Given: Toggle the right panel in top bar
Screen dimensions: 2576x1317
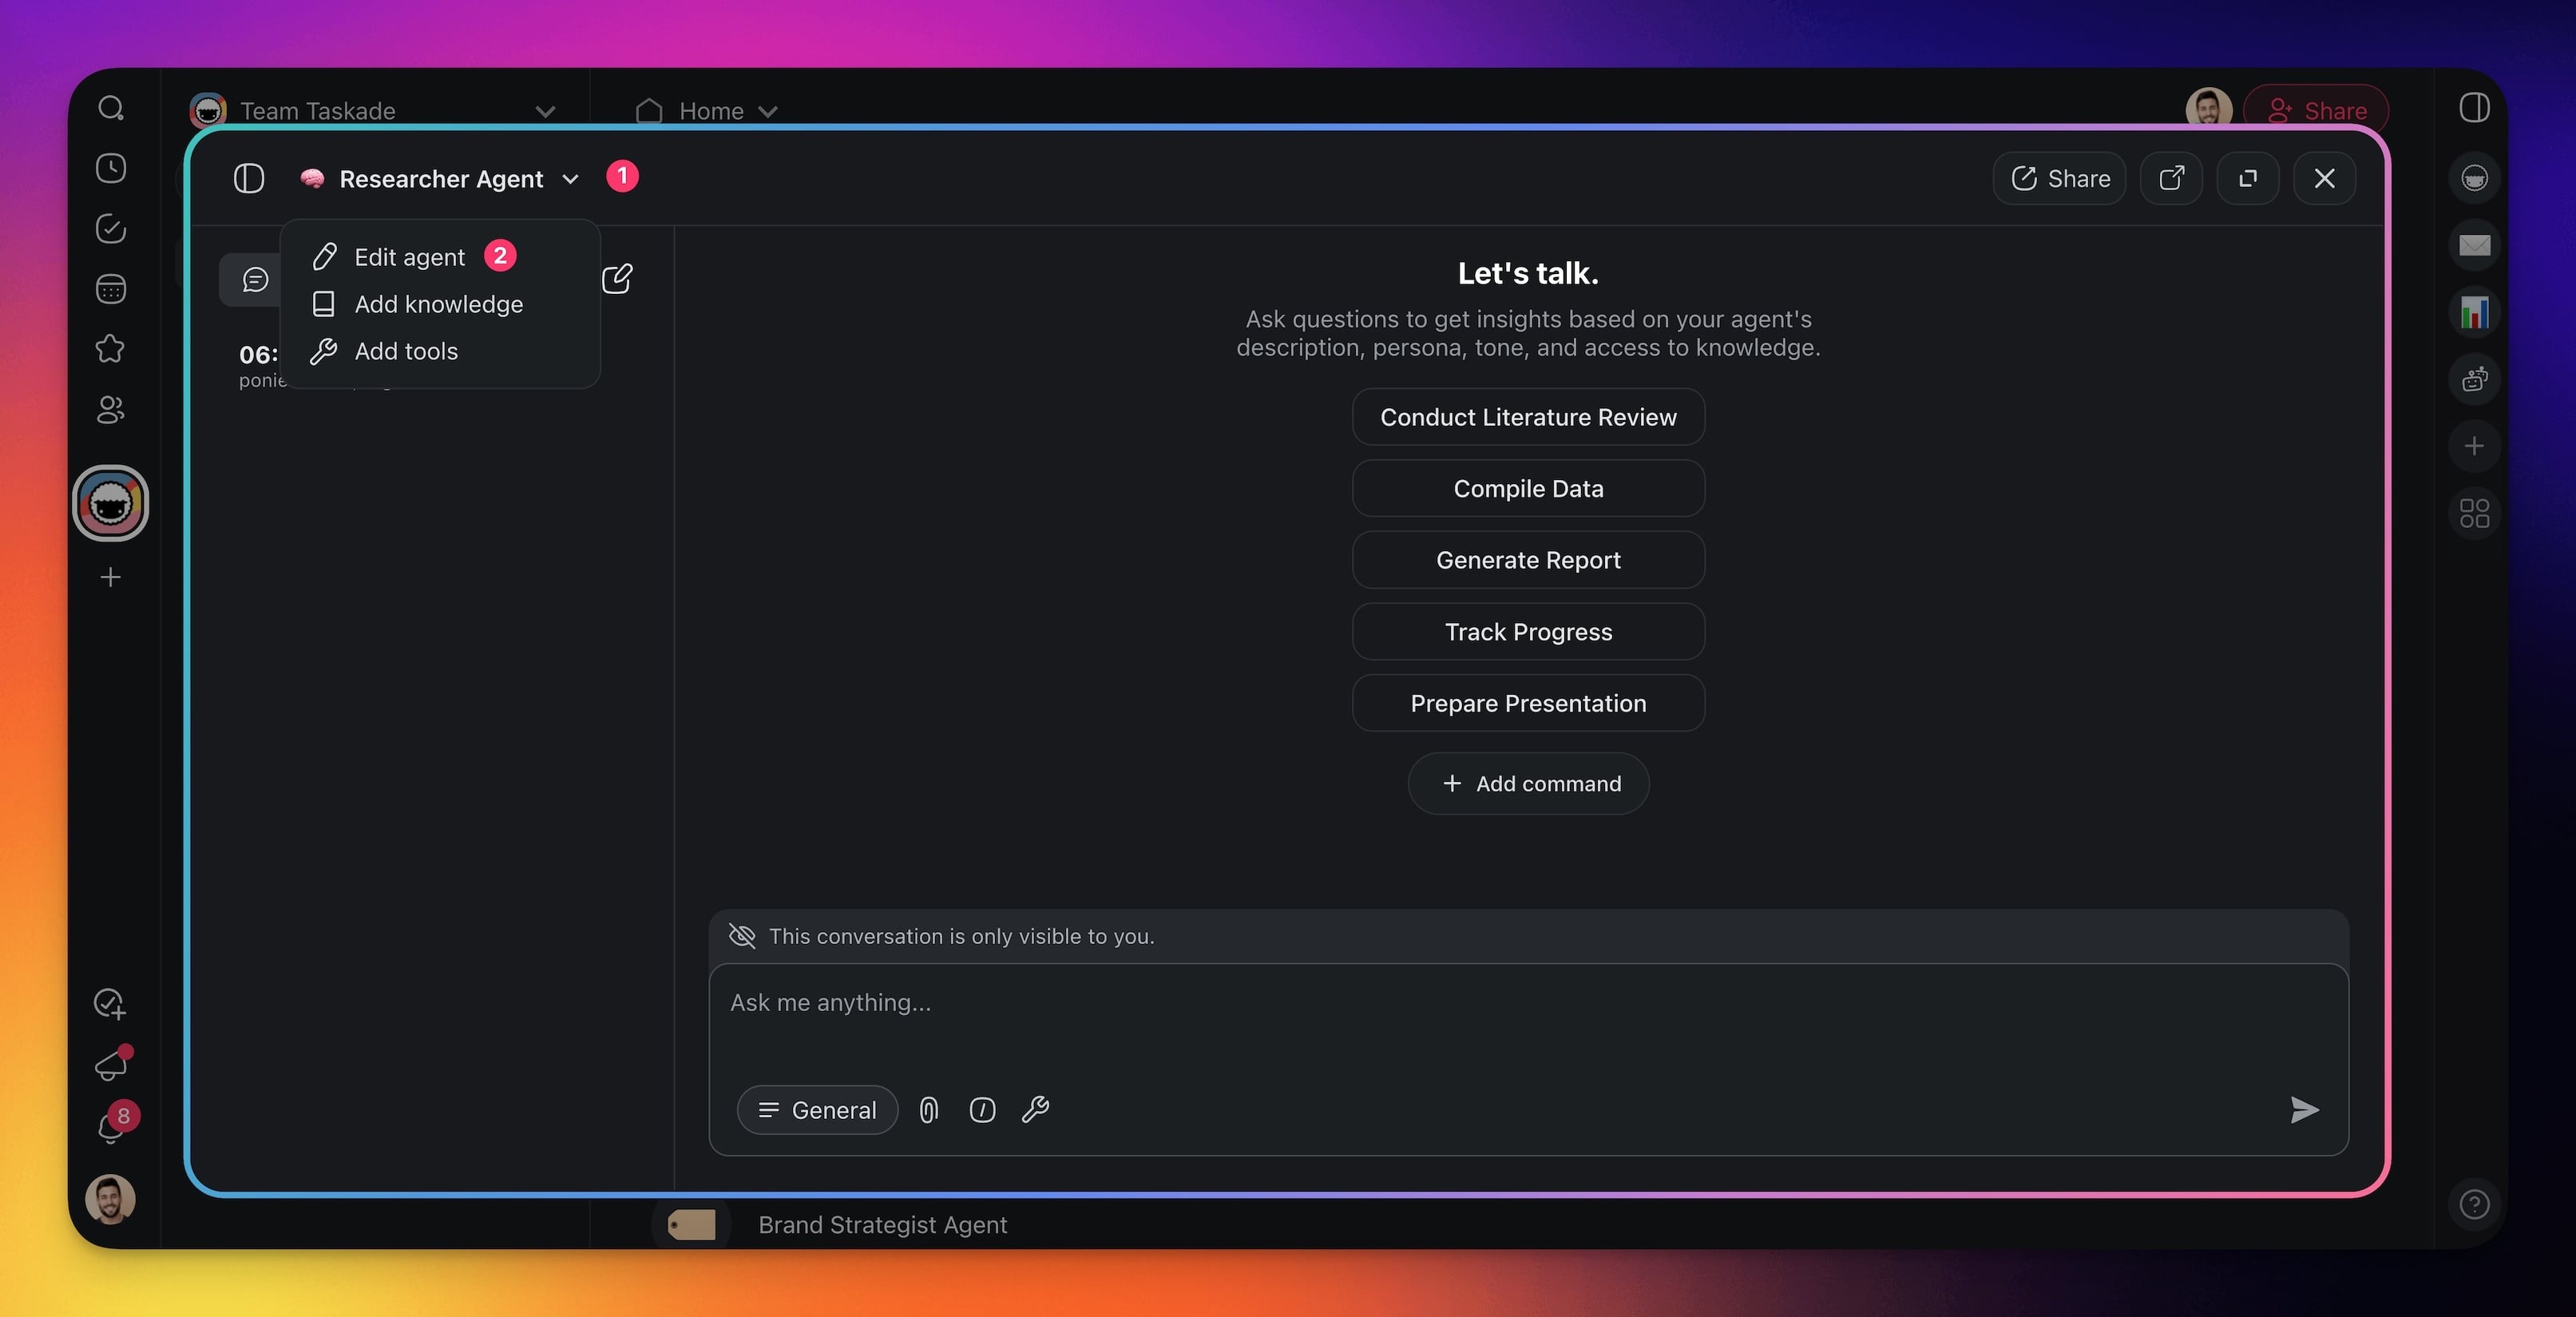Looking at the screenshot, I should [2474, 108].
